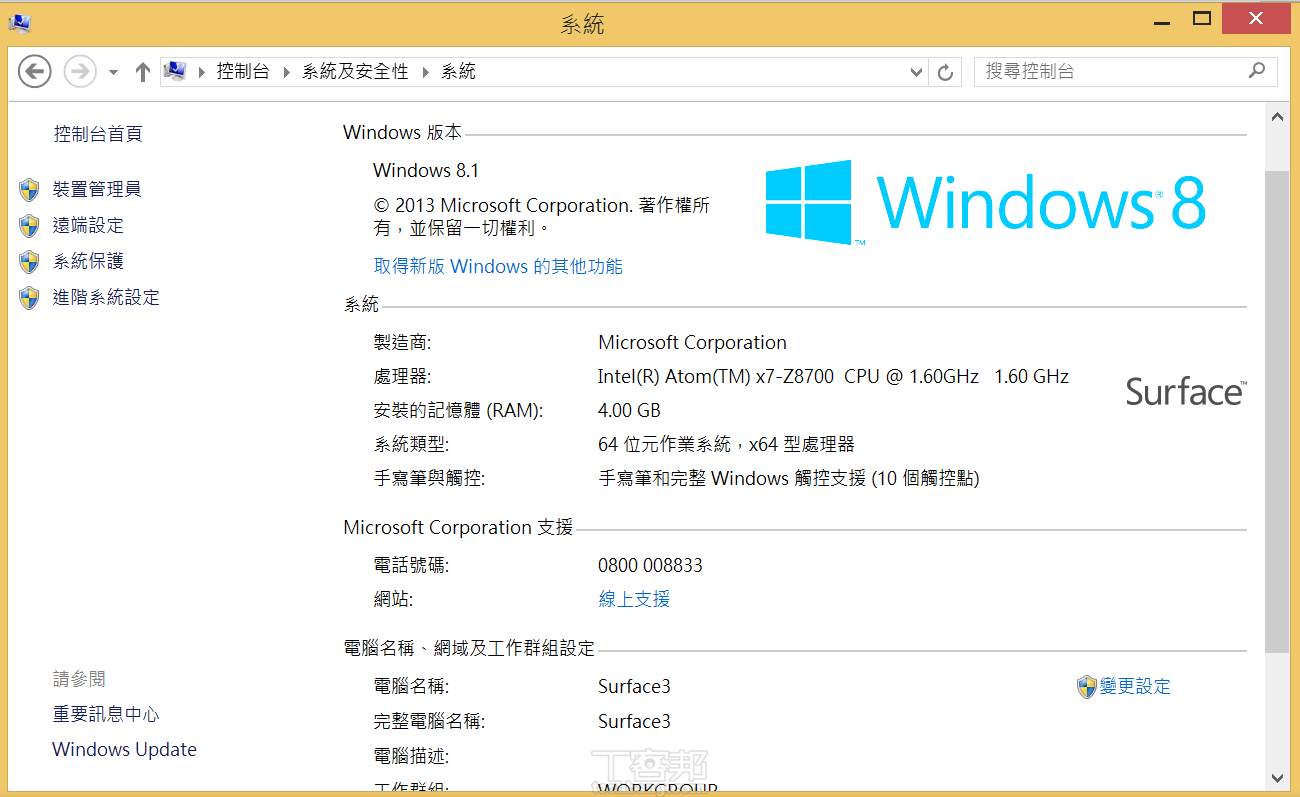This screenshot has height=797, width=1300.
Task: Open the 系統及安全性 breadcrumb
Action: click(355, 71)
